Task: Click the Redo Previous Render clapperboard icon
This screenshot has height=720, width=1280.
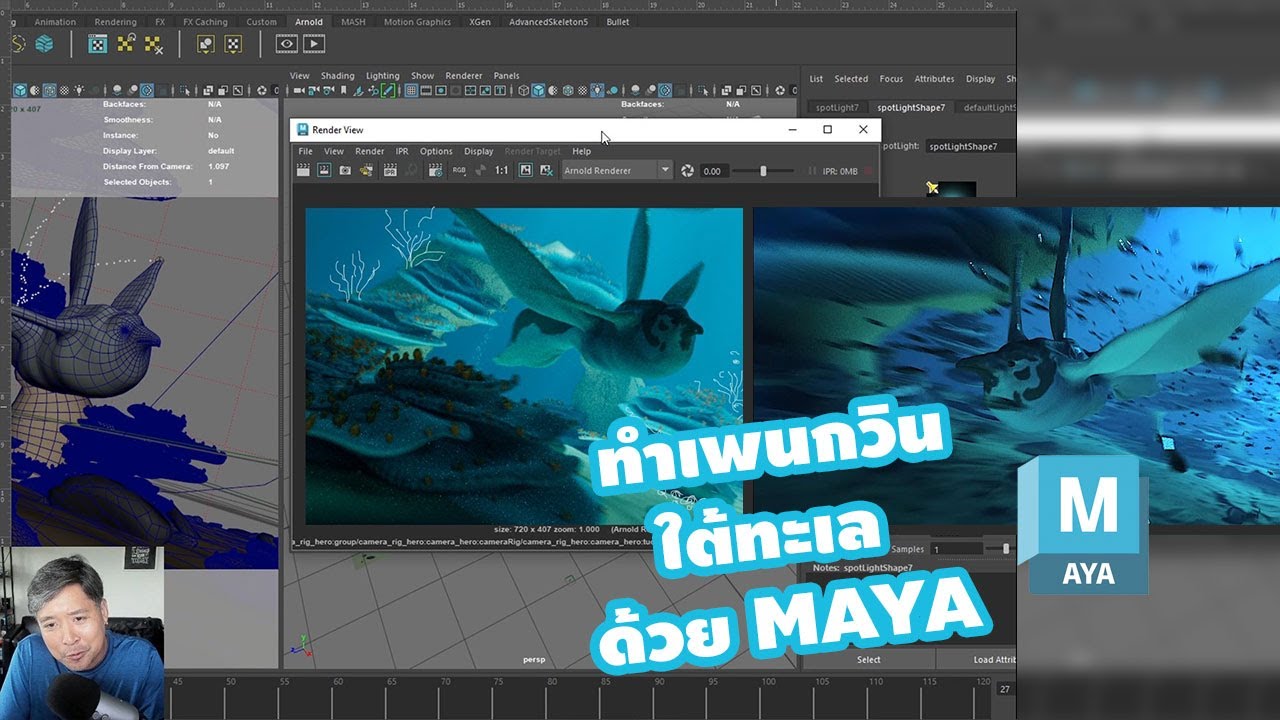Action: 303,170
